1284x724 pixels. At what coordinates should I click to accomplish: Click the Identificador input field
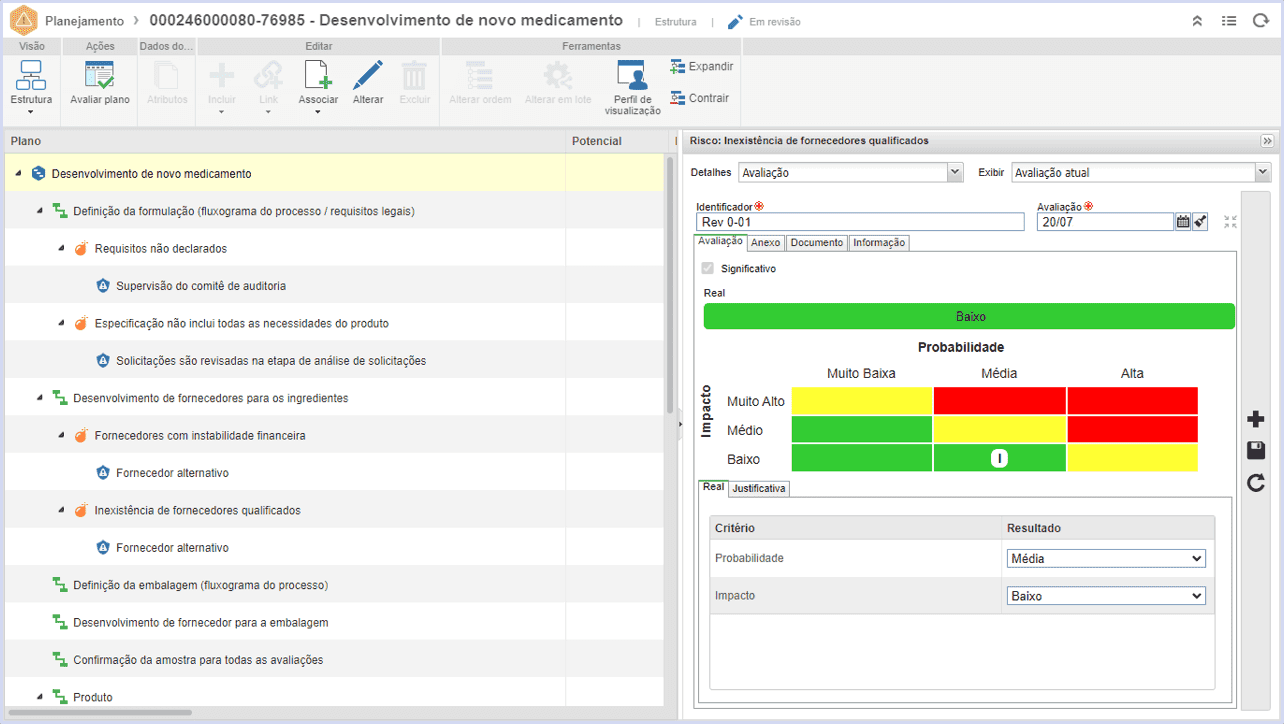861,222
